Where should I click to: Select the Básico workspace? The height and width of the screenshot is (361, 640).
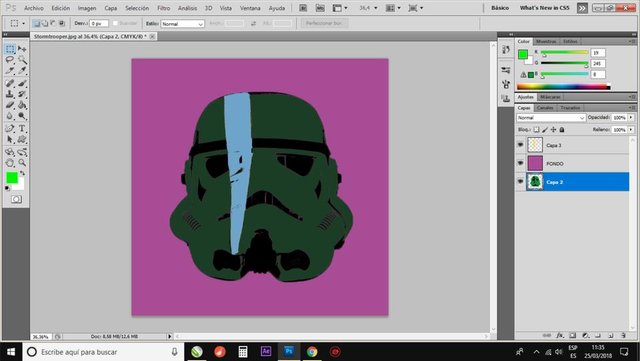click(x=500, y=8)
